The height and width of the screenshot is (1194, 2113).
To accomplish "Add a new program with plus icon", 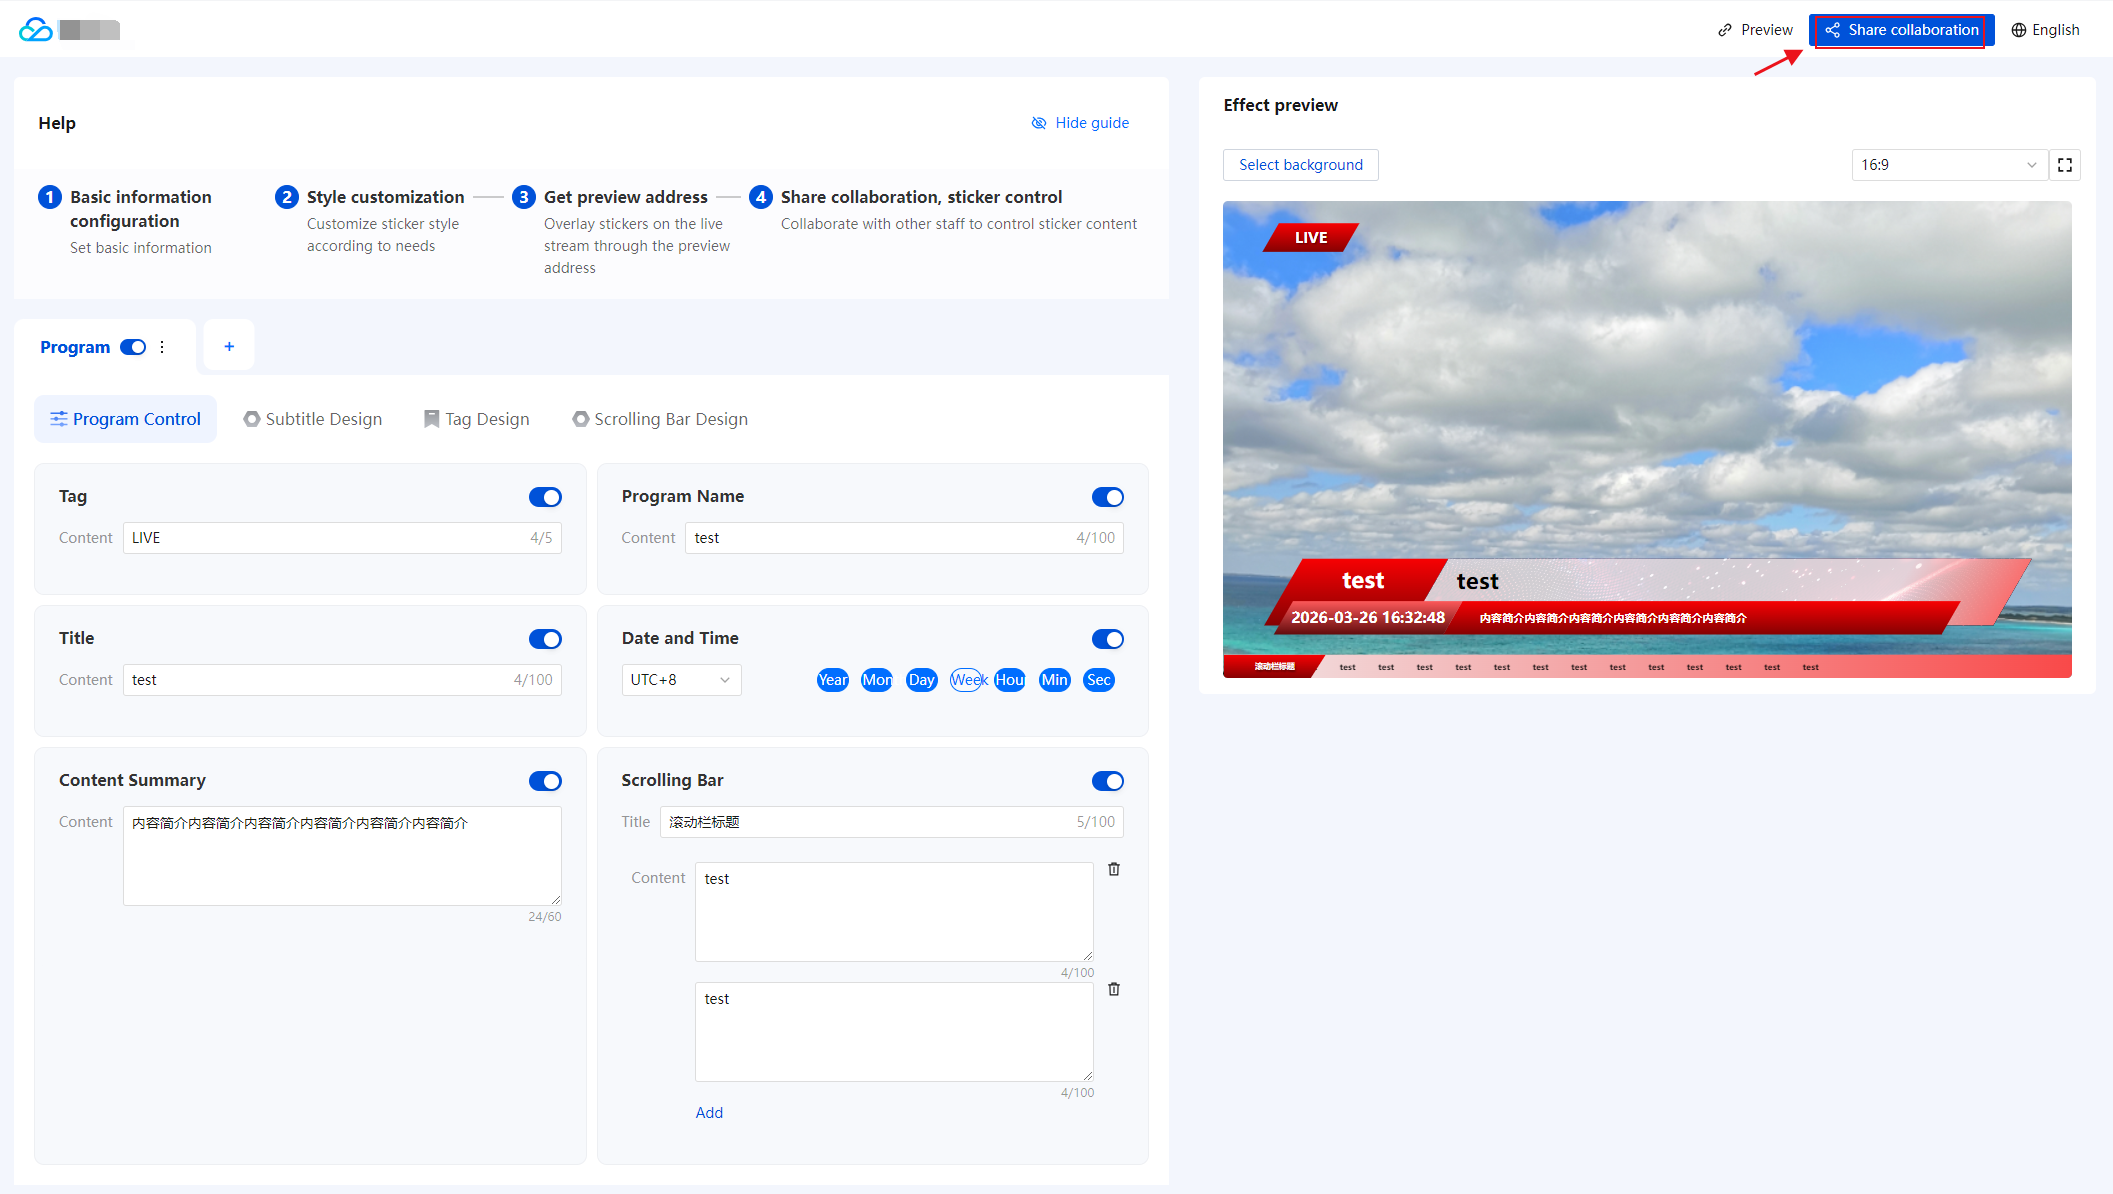I will 229,346.
